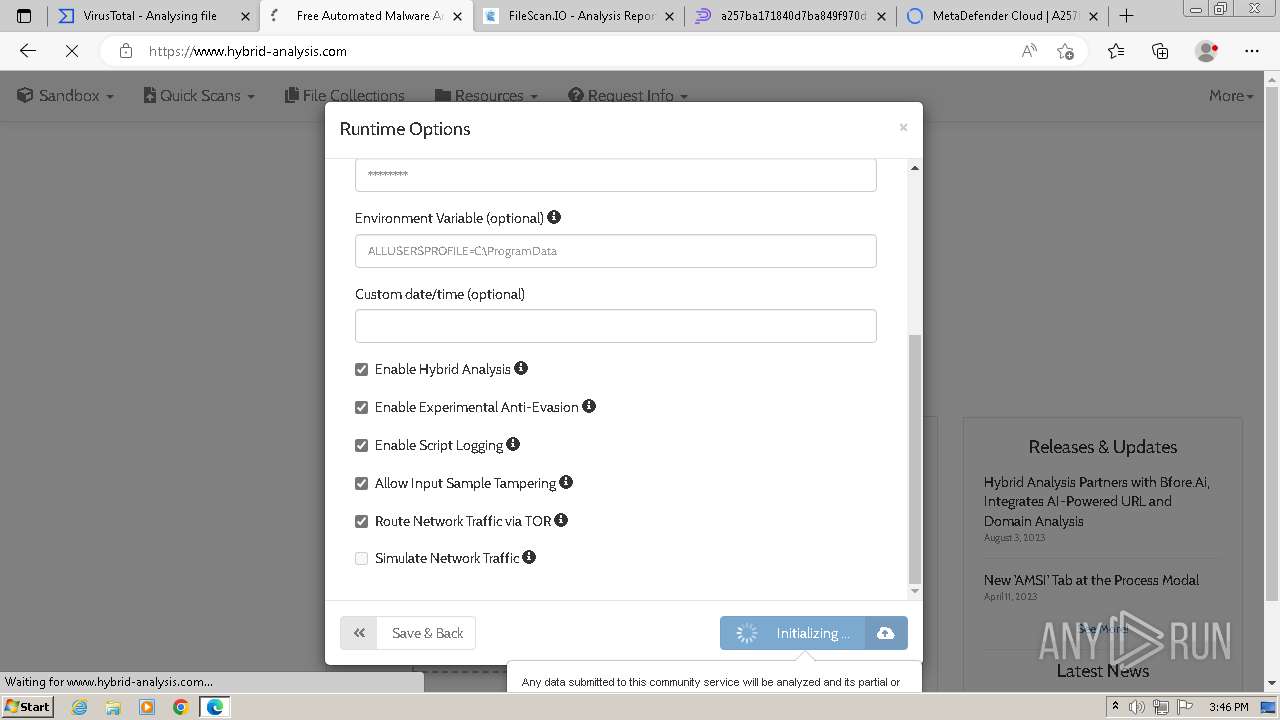Click the Initializing submit button
Image resolution: width=1280 pixels, height=720 pixels.
[x=793, y=633]
